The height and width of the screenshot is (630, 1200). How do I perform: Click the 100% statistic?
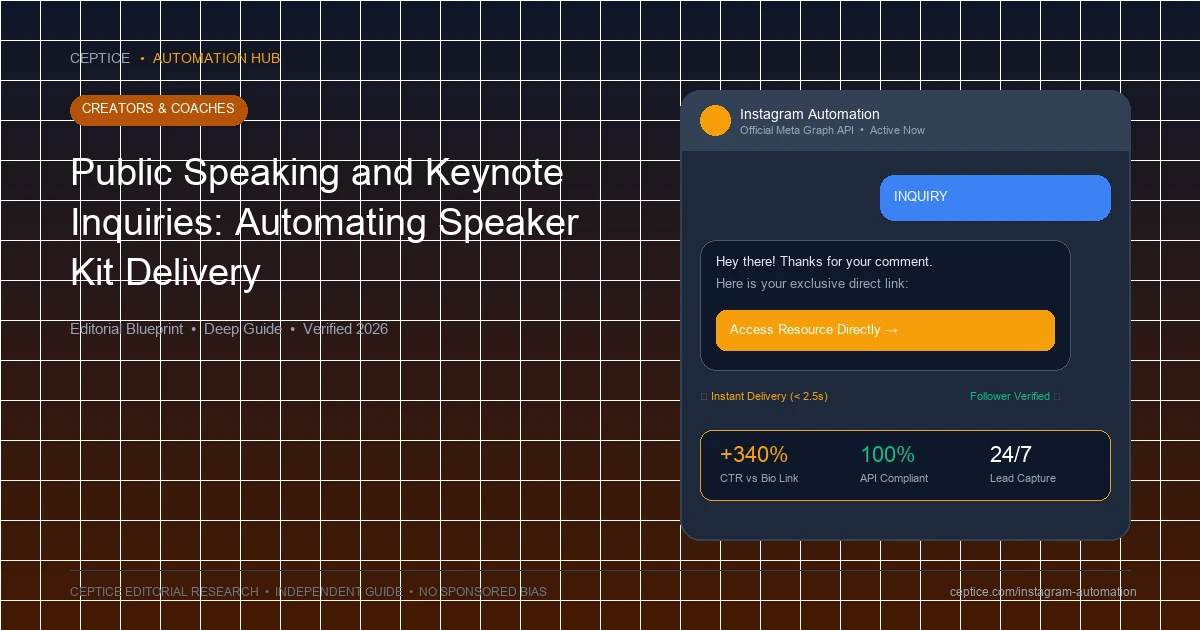(x=887, y=455)
